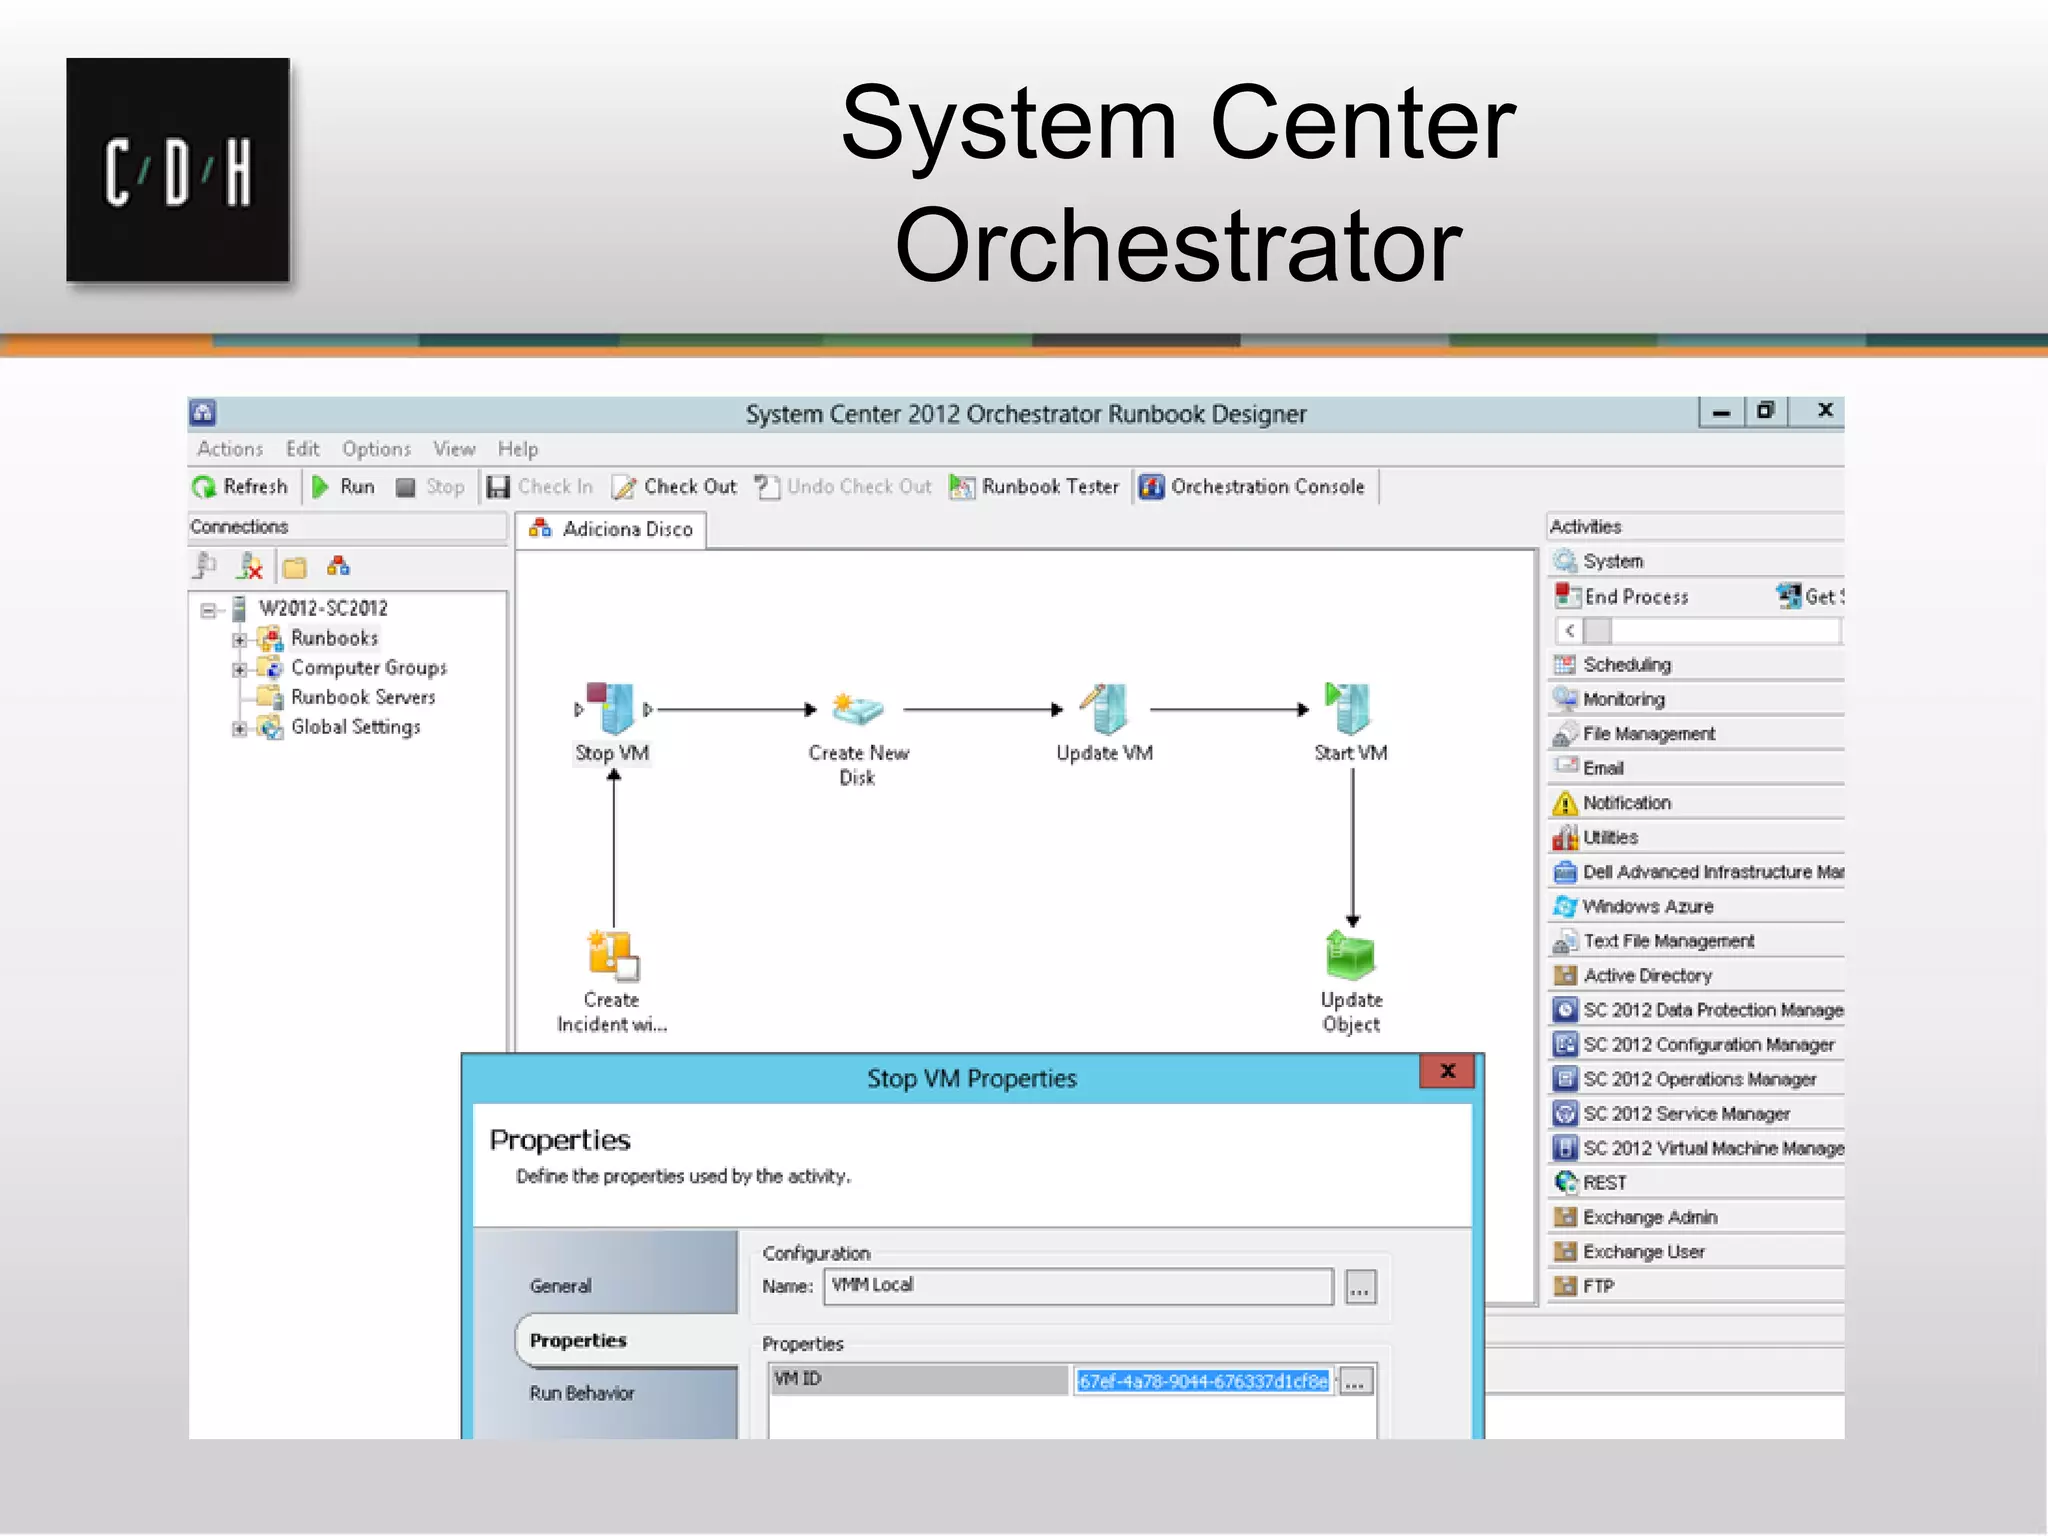The image size is (2048, 1536).
Task: Click the Configuration Name input field
Action: (1078, 1287)
